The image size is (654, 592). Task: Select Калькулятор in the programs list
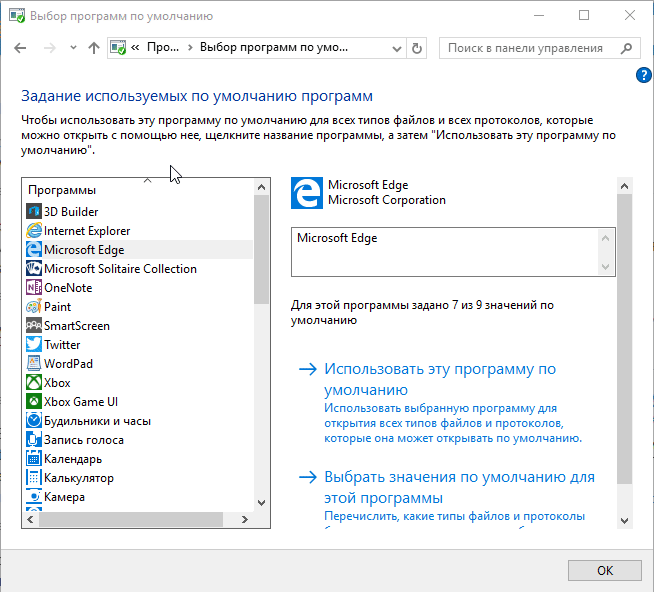tap(79, 478)
